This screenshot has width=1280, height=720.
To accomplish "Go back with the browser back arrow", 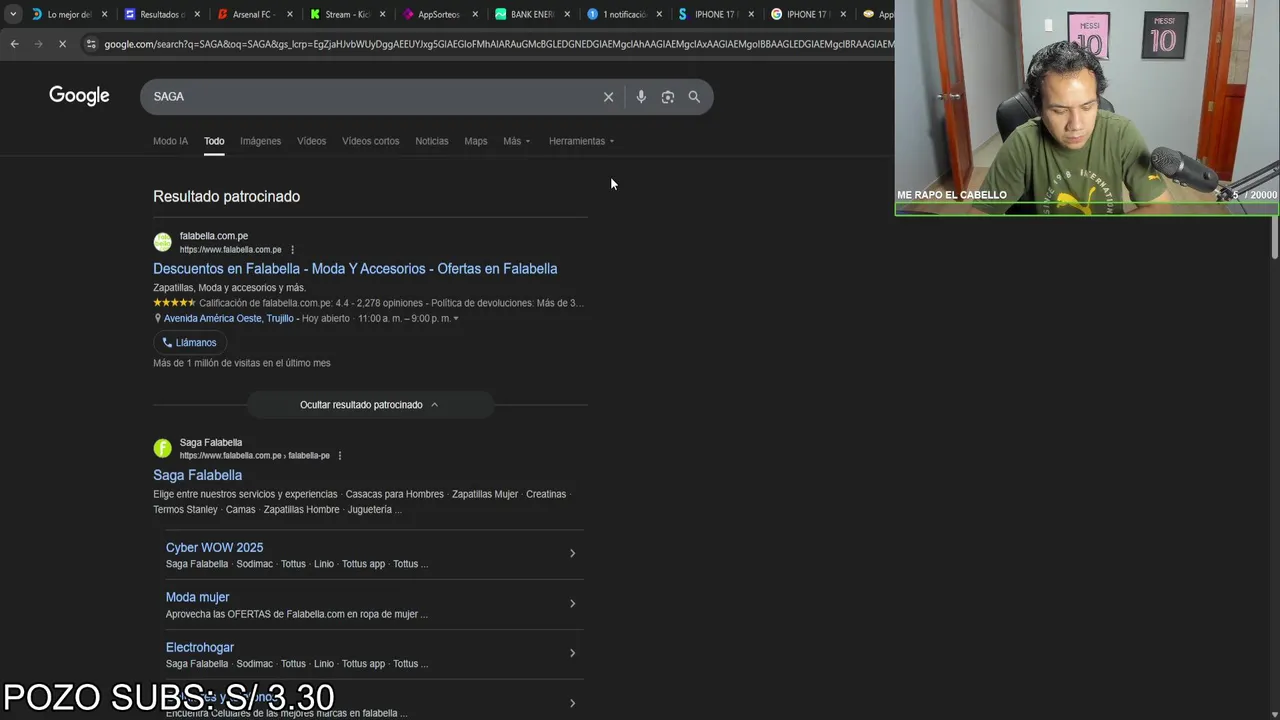I will pos(14,44).
